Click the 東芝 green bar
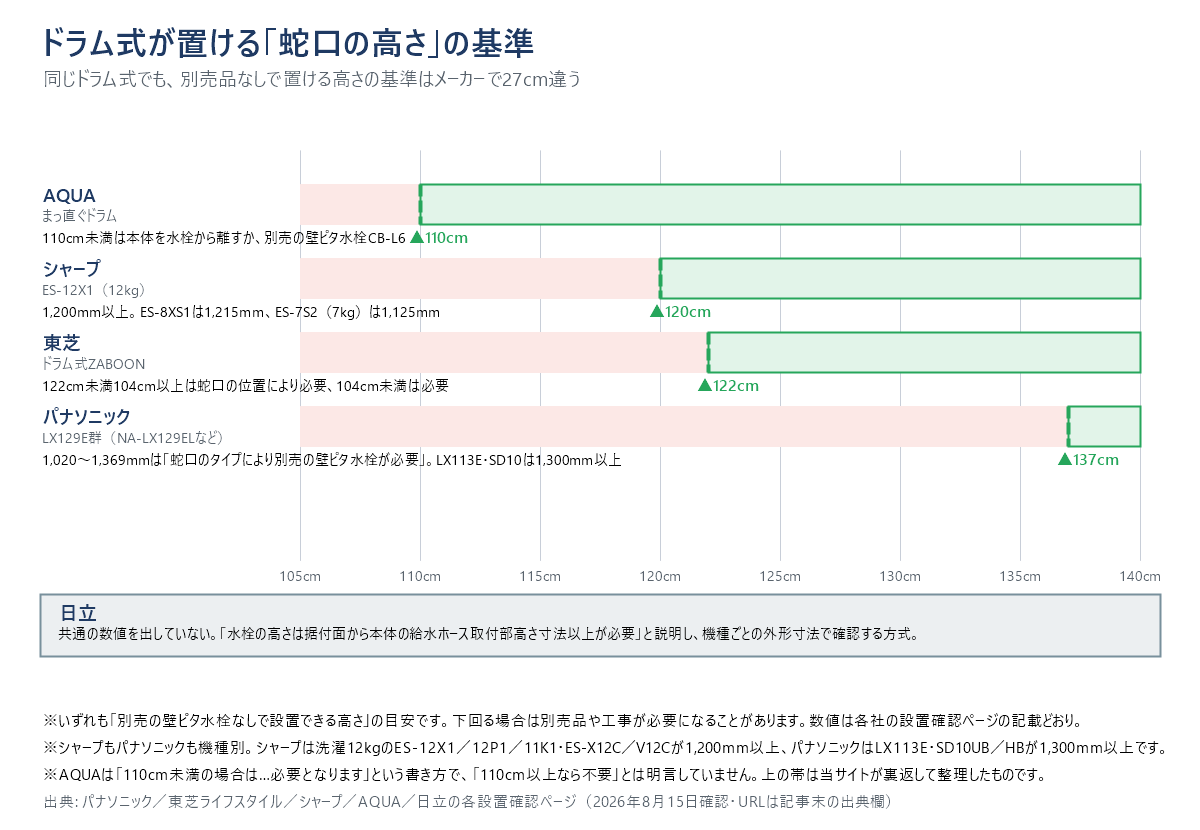Screen dimensions: 1200x830 tap(924, 352)
